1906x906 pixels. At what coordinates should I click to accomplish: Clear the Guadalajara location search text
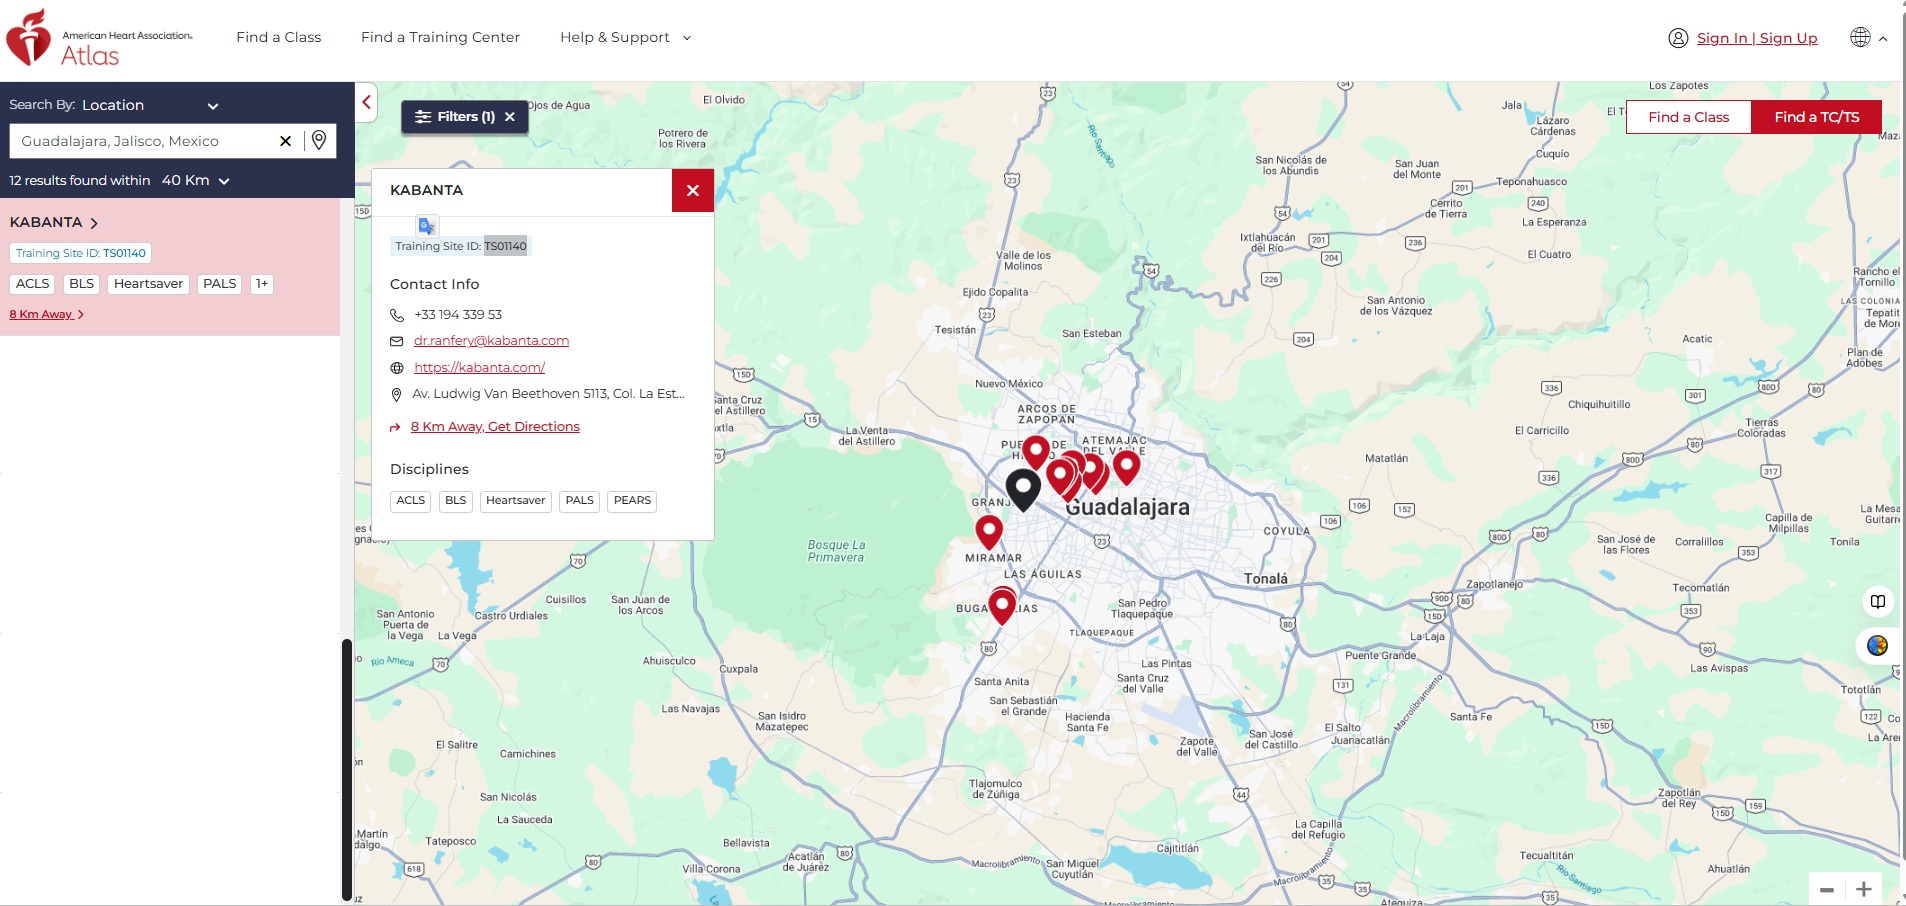[x=285, y=141]
